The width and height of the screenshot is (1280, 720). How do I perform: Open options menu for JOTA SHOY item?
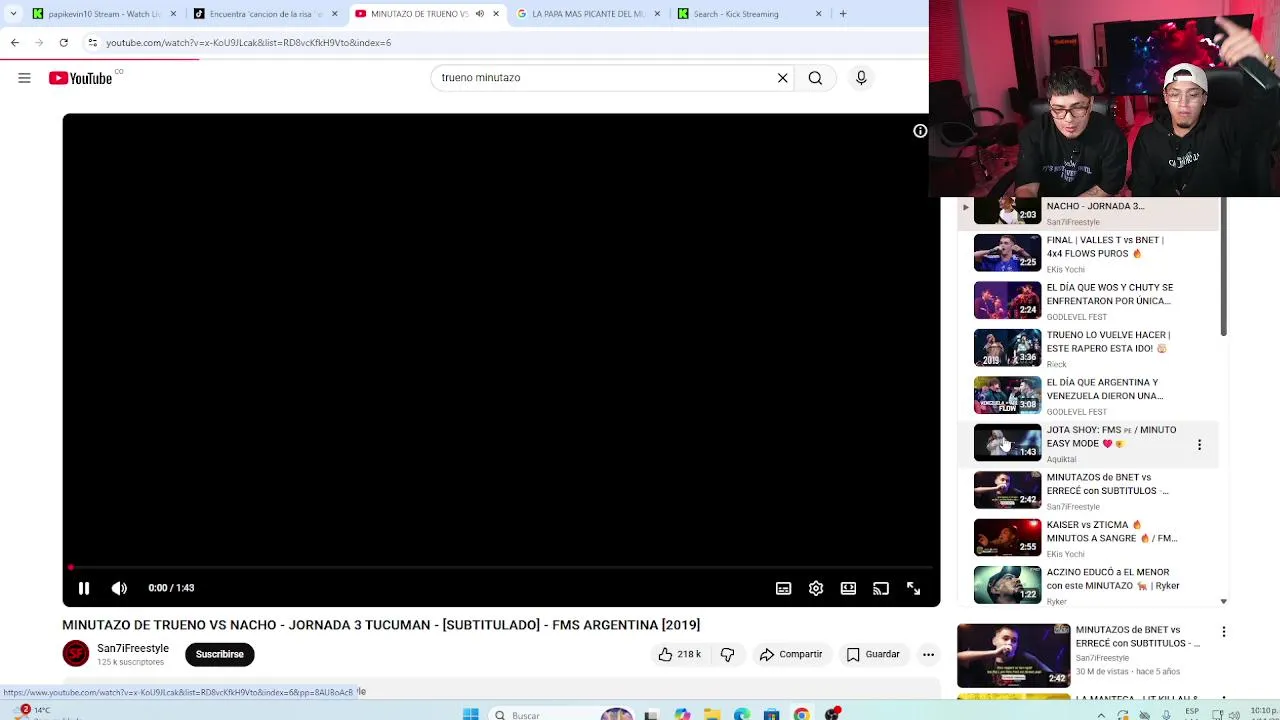1199,444
